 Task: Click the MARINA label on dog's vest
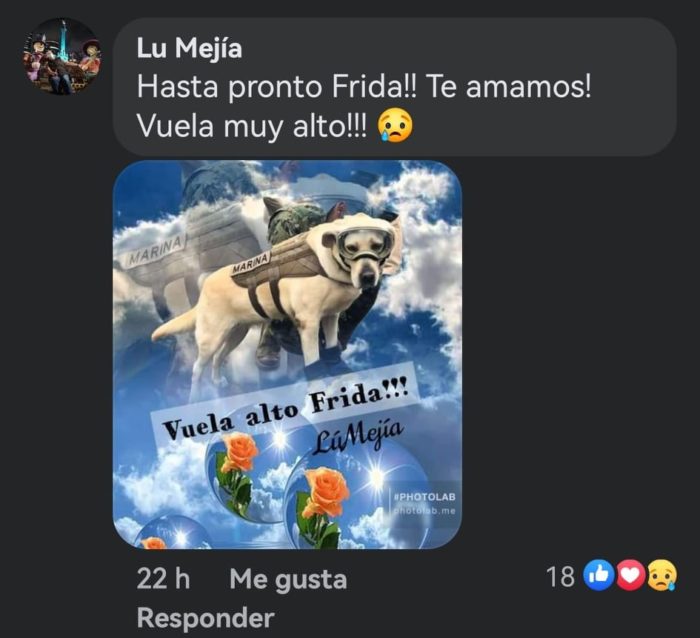[251, 263]
